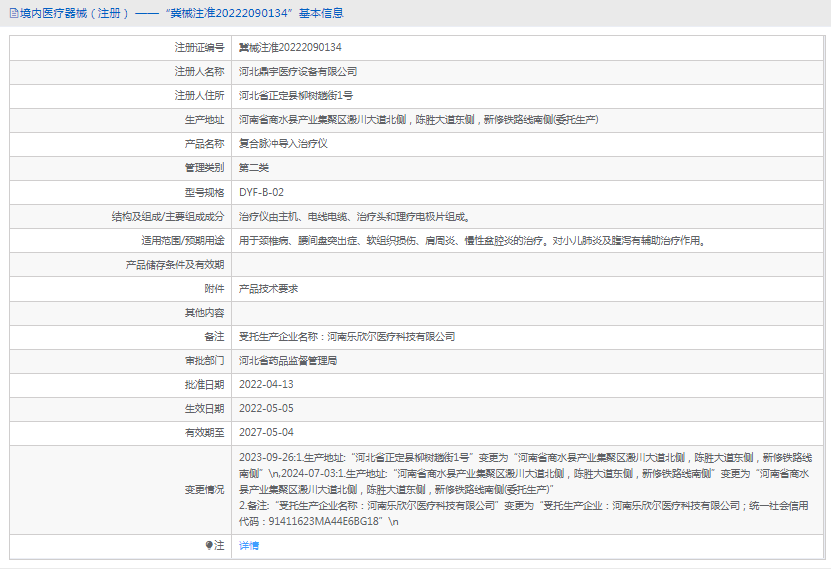Image resolution: width=831 pixels, height=569 pixels.
Task: Click the 注册人住所 label
Action: pos(199,95)
